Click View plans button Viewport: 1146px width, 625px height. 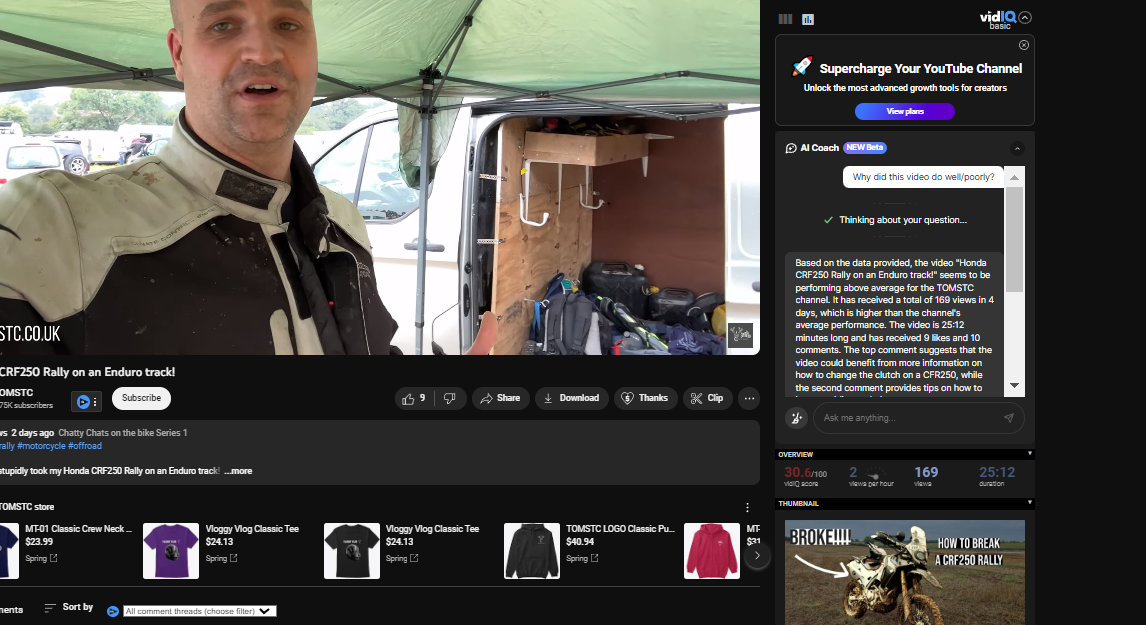[904, 111]
